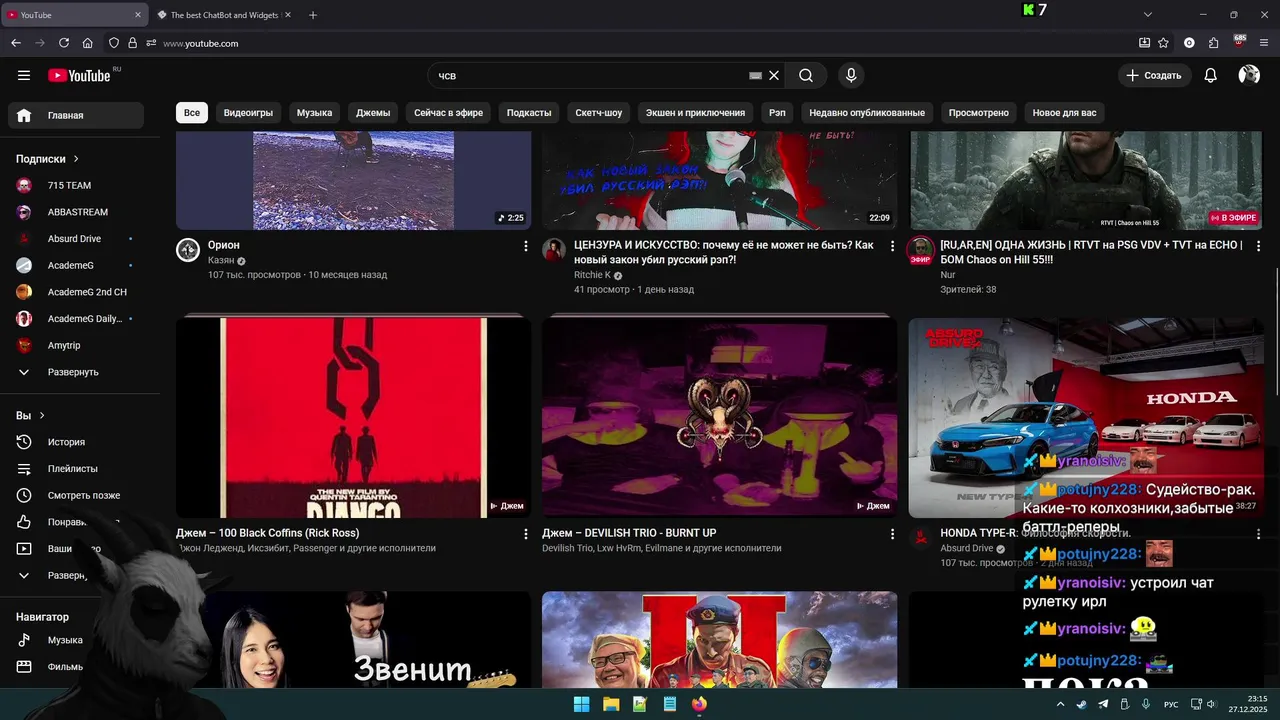The width and height of the screenshot is (1280, 720).
Task: Switch to The best ChatBot and Widgets tab
Action: [x=224, y=15]
